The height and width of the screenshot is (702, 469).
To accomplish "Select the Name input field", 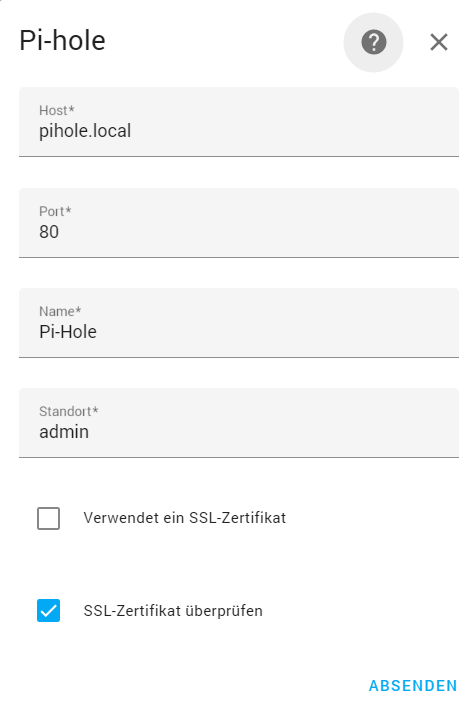I will pyautogui.click(x=239, y=323).
